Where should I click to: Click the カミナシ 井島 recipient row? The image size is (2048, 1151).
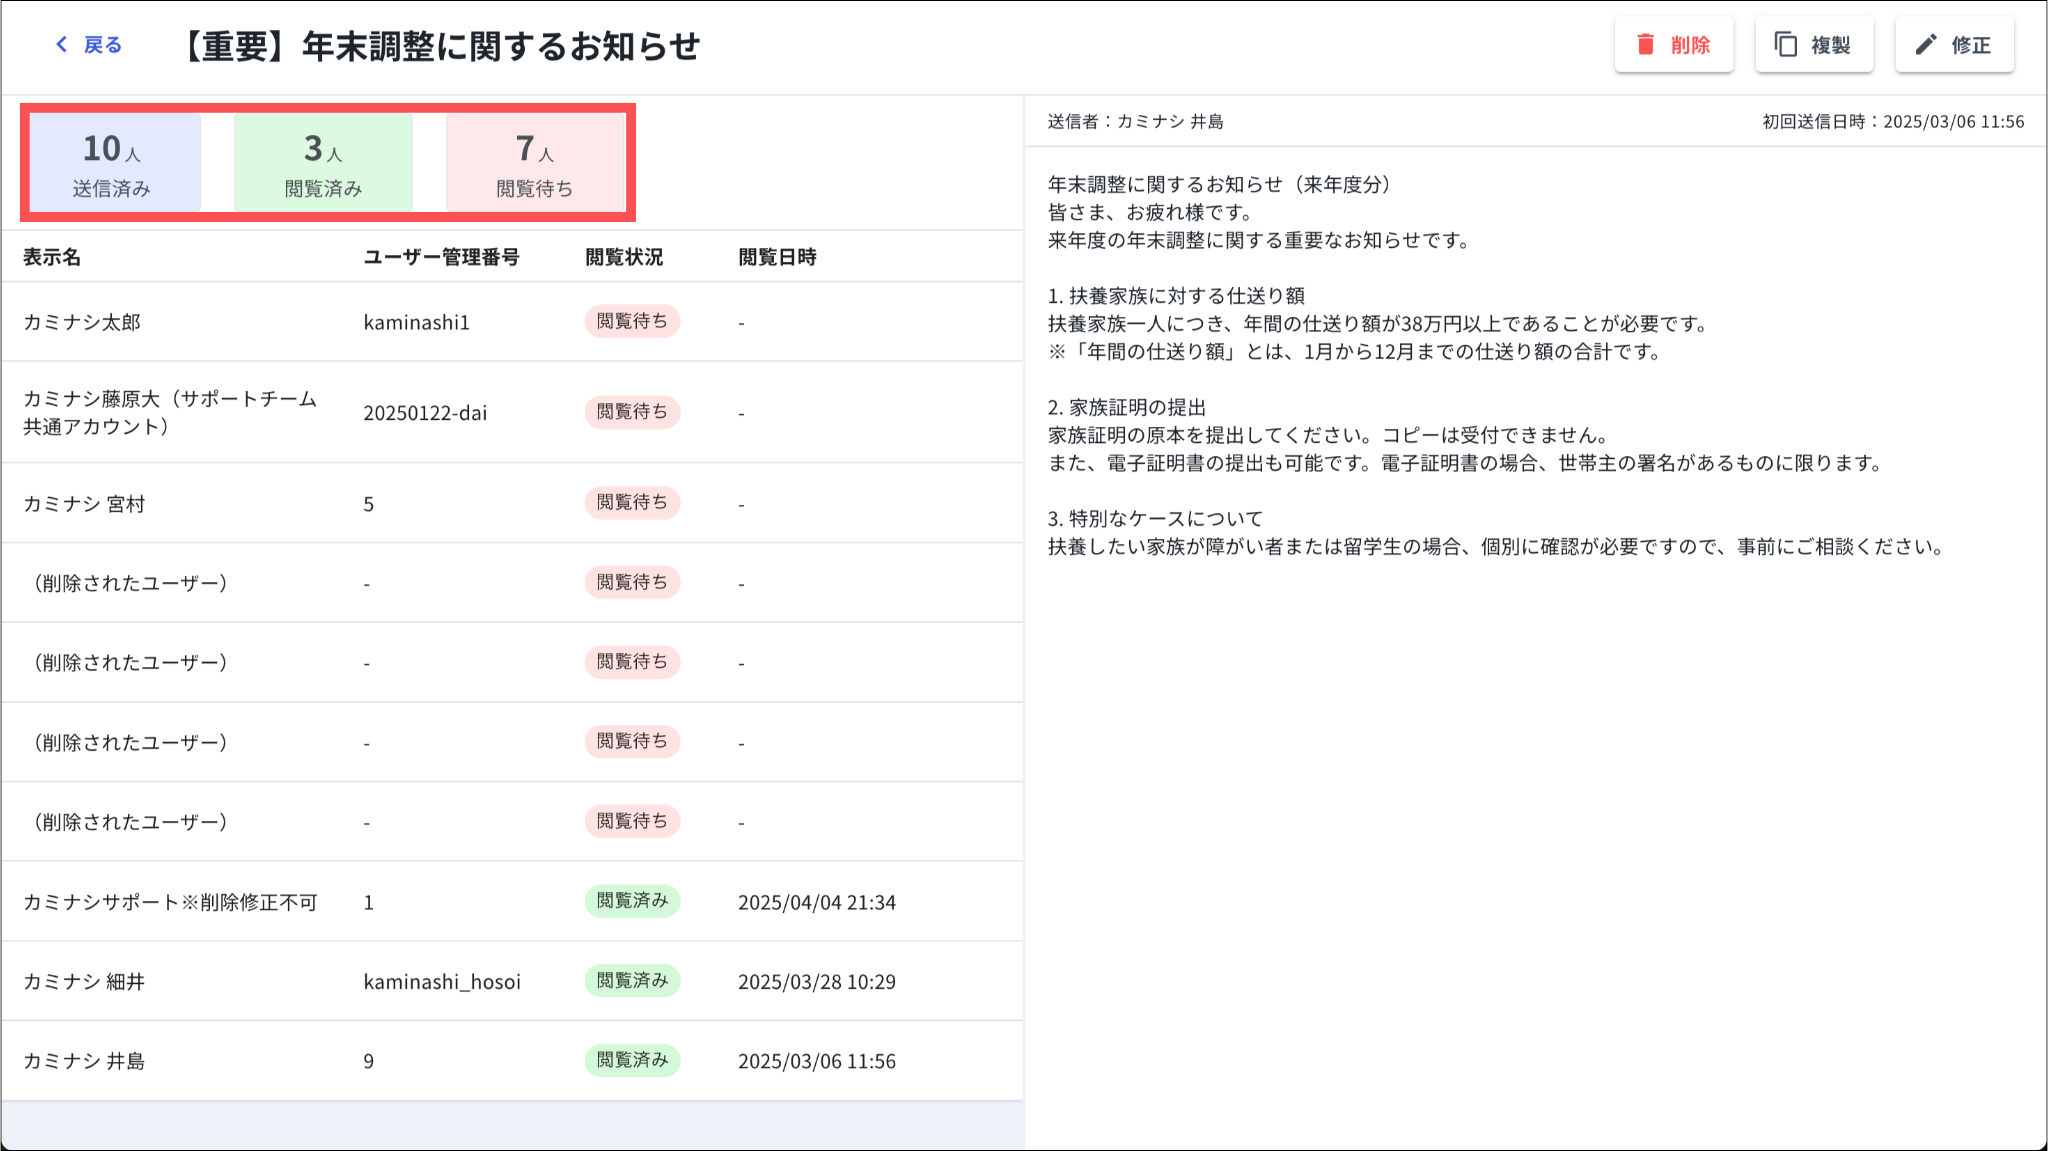coord(84,1061)
